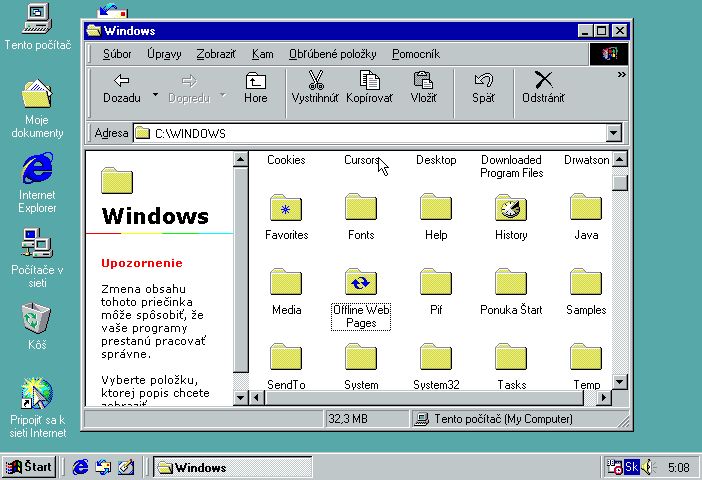The height and width of the screenshot is (480, 702).
Task: Select the Fonts folder
Action: 361,208
